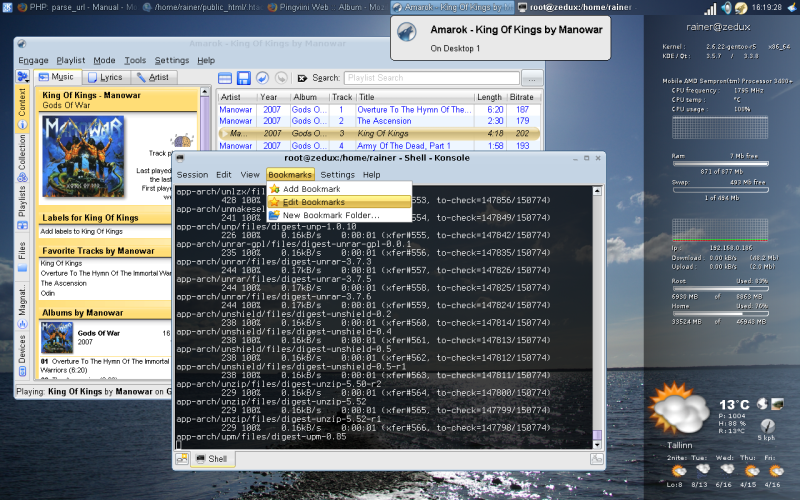Click the globe icon in weather widget
The width and height of the screenshot is (800, 500).
(762, 404)
